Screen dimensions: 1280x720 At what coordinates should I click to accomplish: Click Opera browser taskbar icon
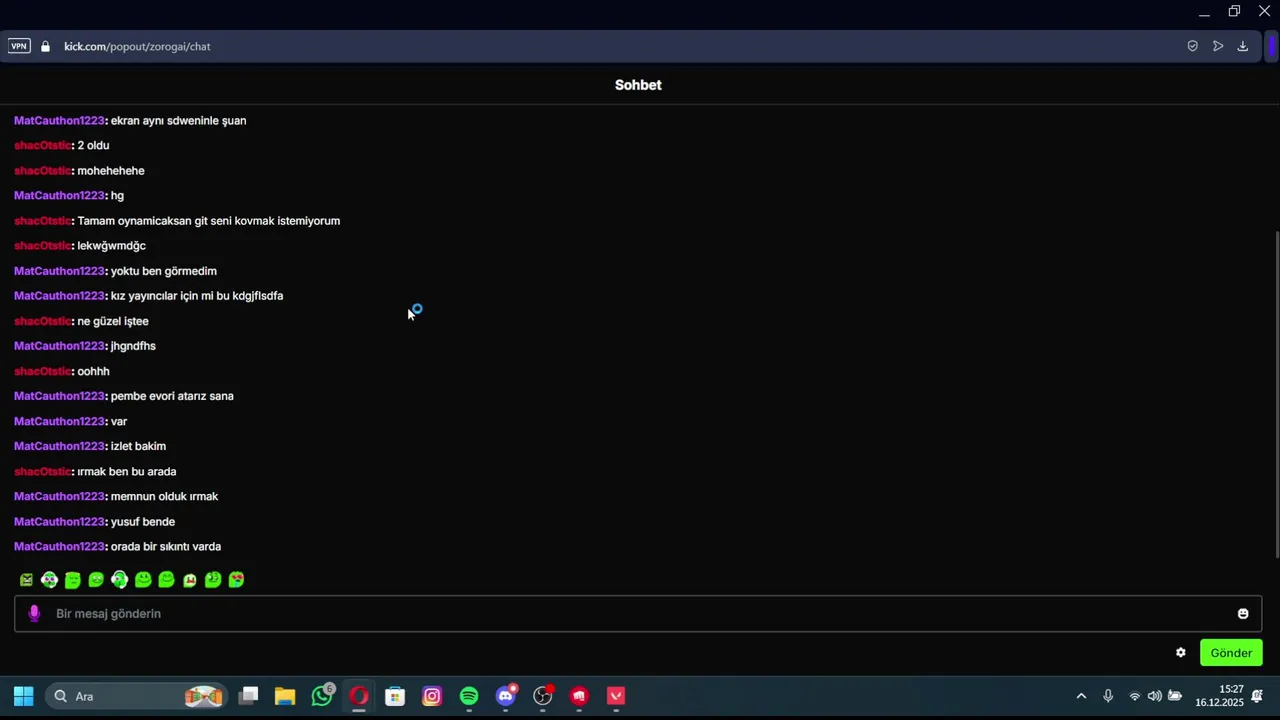(359, 696)
